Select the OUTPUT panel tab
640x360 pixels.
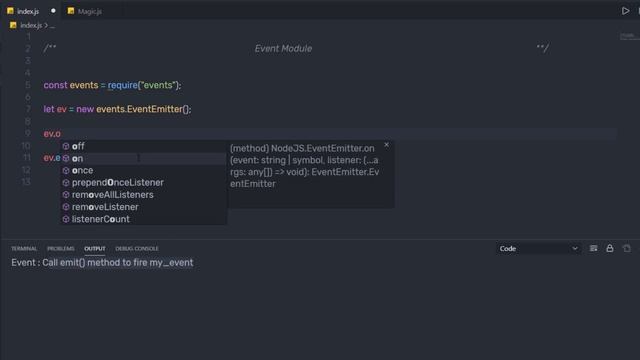pos(95,249)
